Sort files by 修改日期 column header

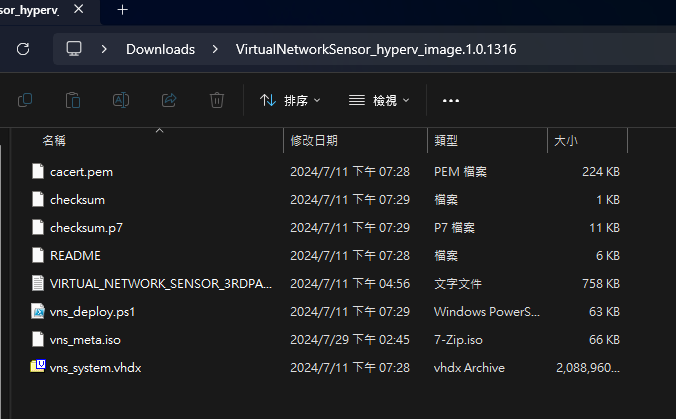[314, 141]
